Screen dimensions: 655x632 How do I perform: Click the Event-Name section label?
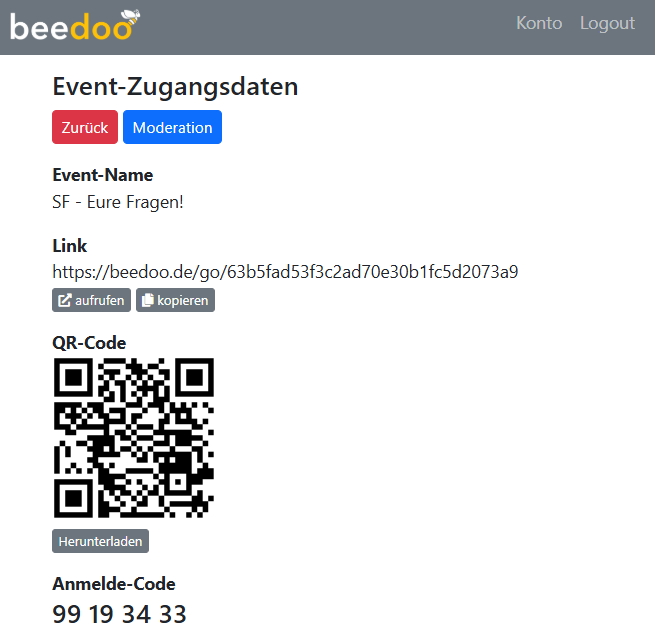[102, 175]
